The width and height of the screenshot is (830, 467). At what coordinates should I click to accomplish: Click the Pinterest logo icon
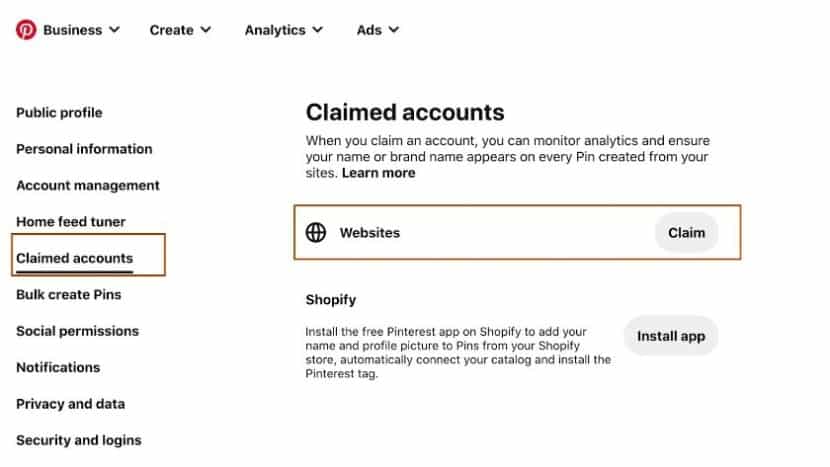pyautogui.click(x=26, y=30)
